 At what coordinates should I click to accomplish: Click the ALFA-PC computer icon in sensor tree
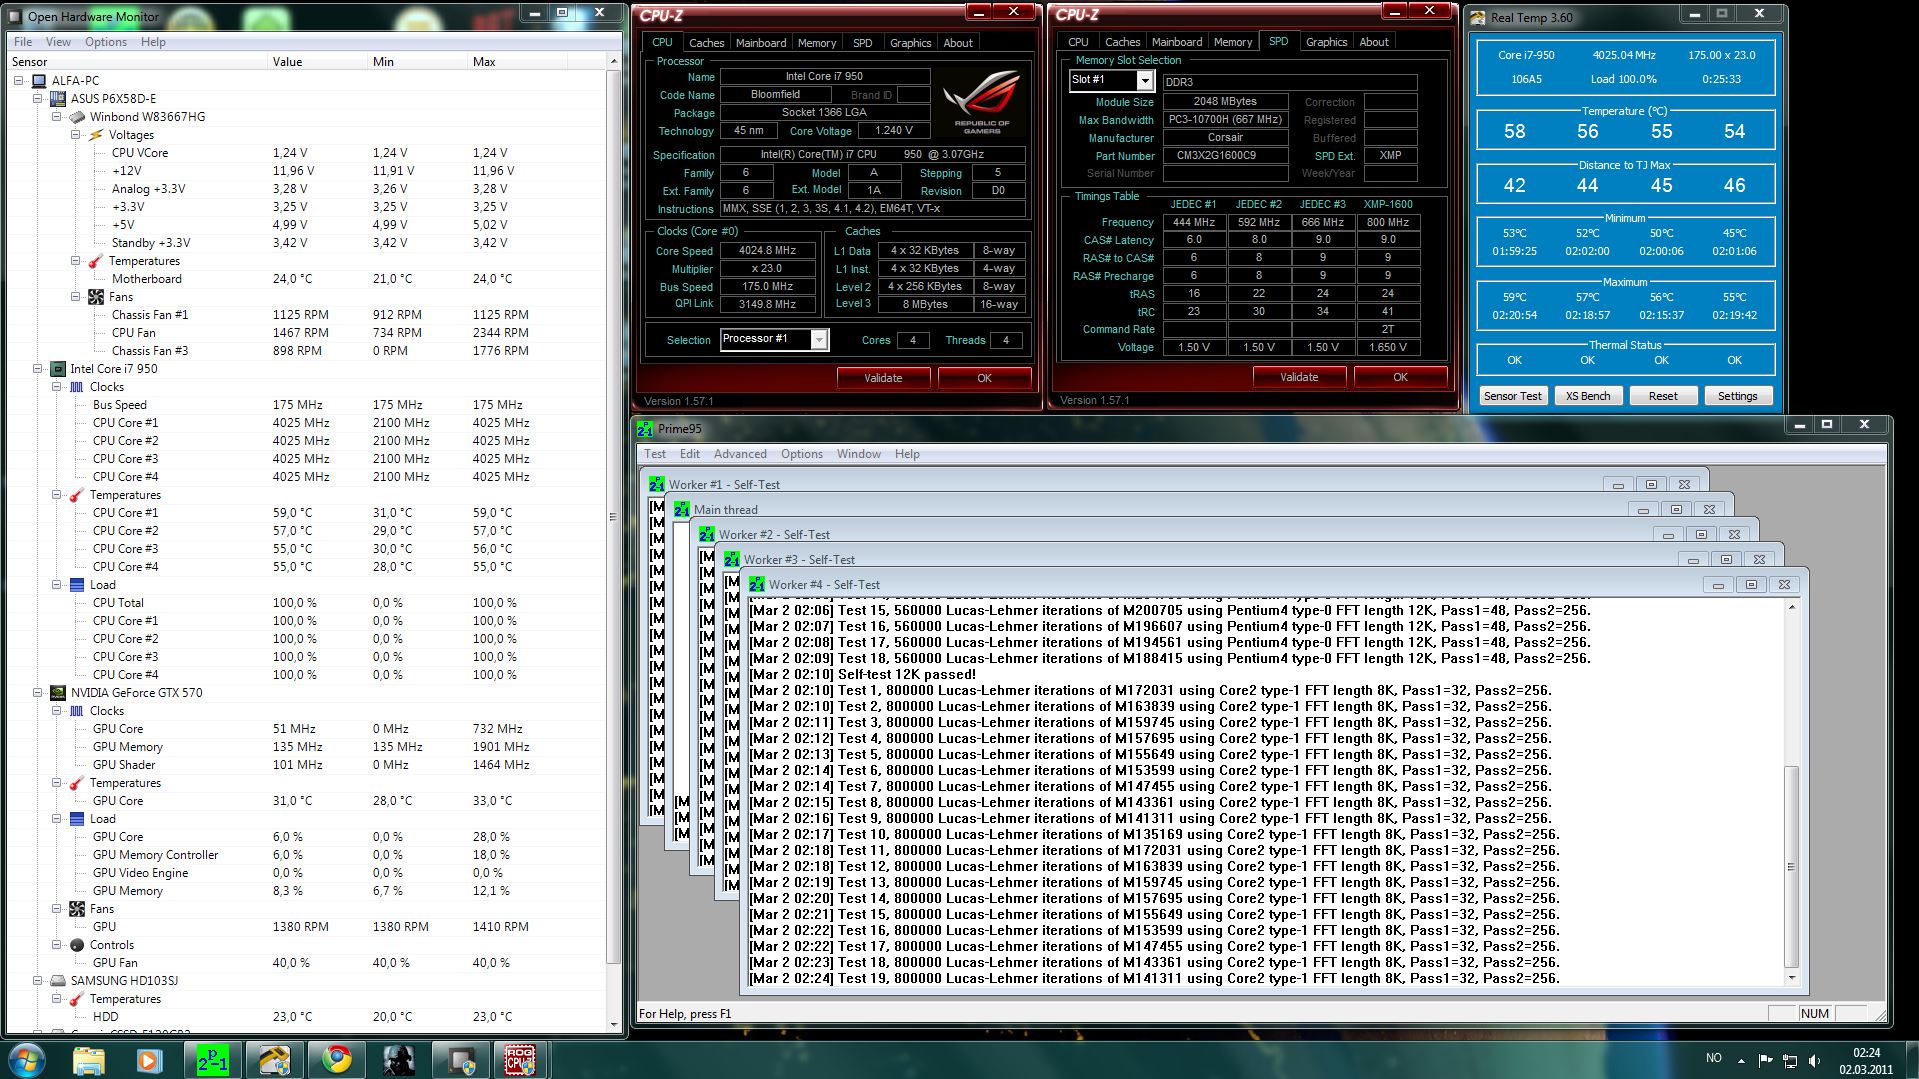coord(39,81)
